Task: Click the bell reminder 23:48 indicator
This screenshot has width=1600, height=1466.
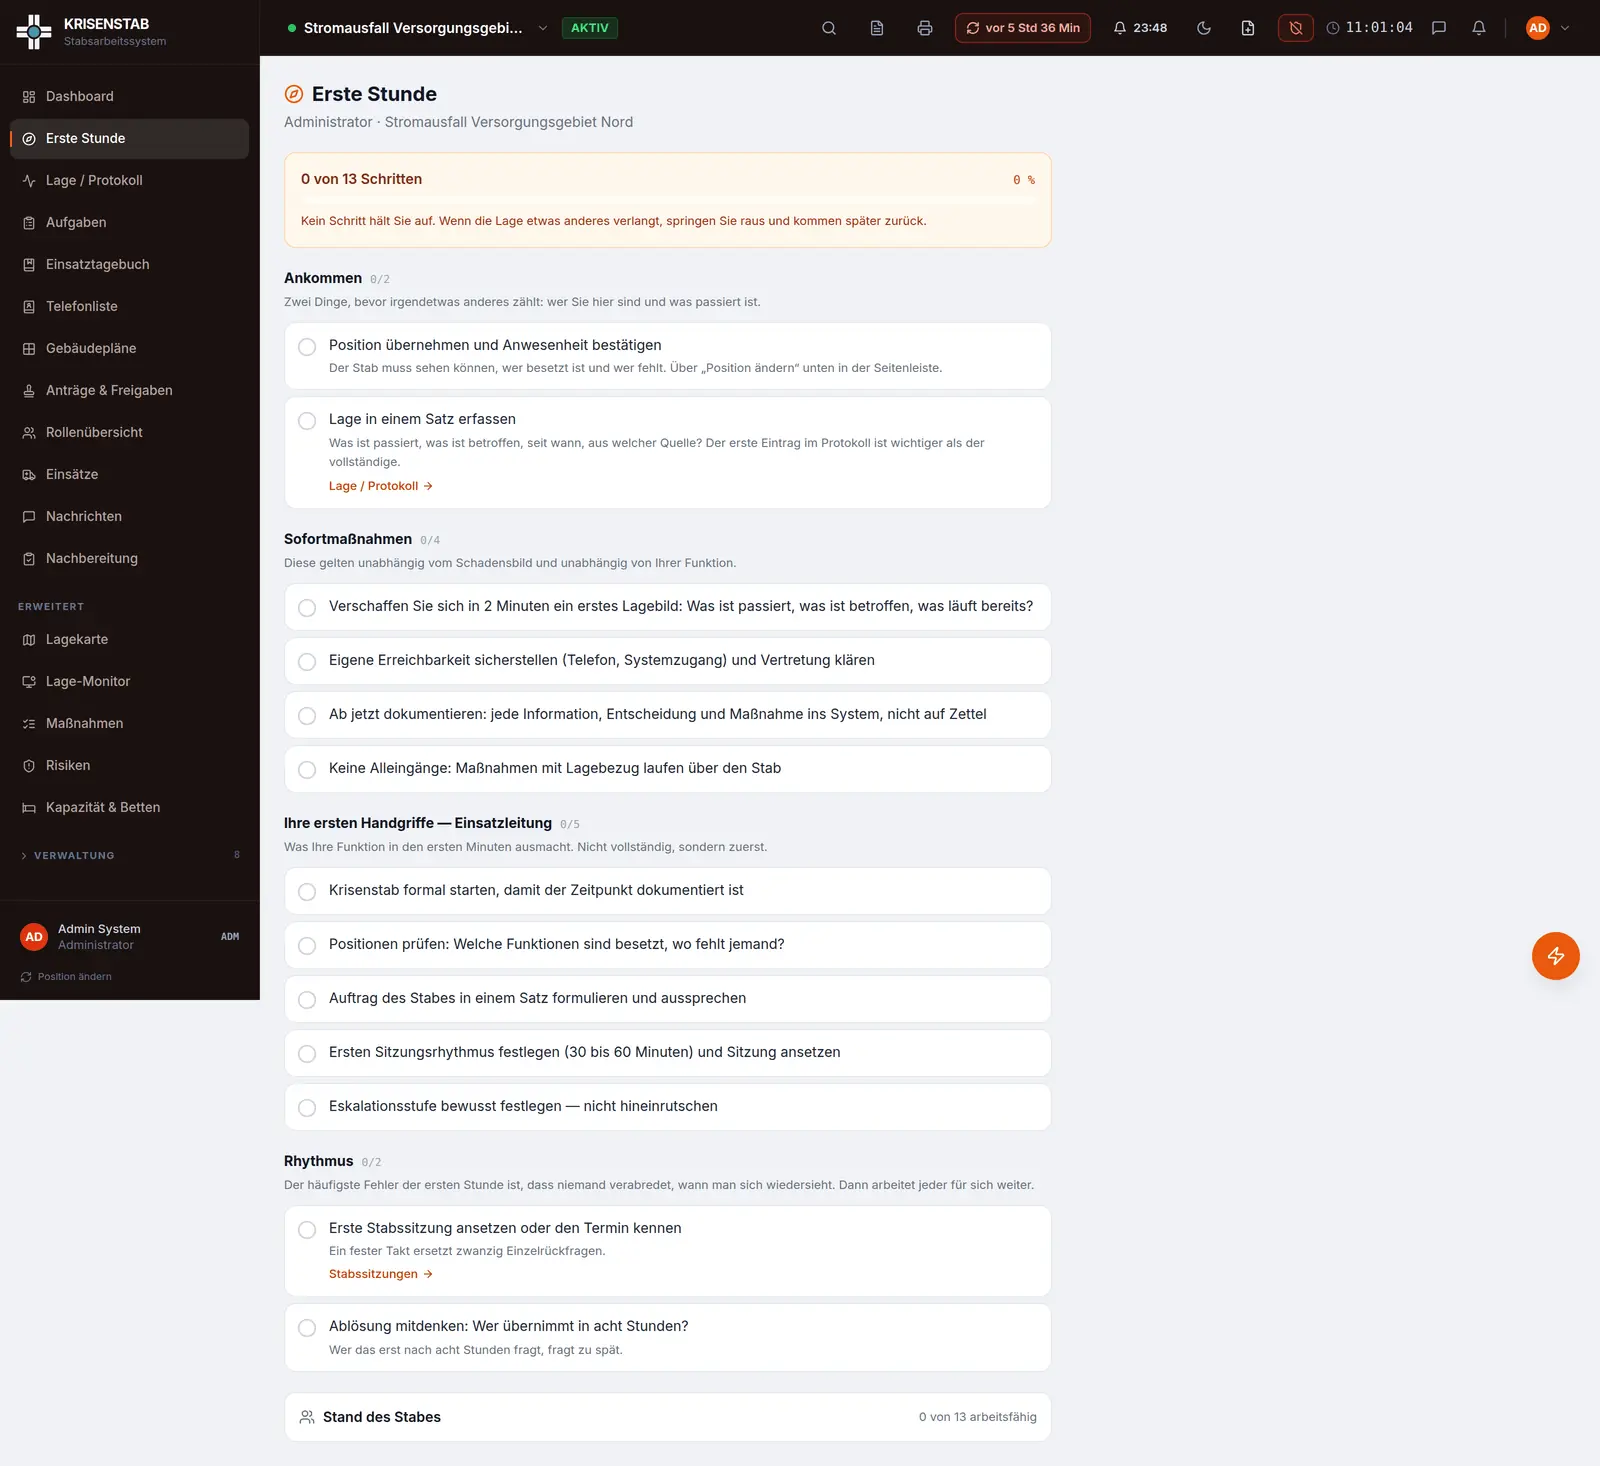Action: [1140, 28]
